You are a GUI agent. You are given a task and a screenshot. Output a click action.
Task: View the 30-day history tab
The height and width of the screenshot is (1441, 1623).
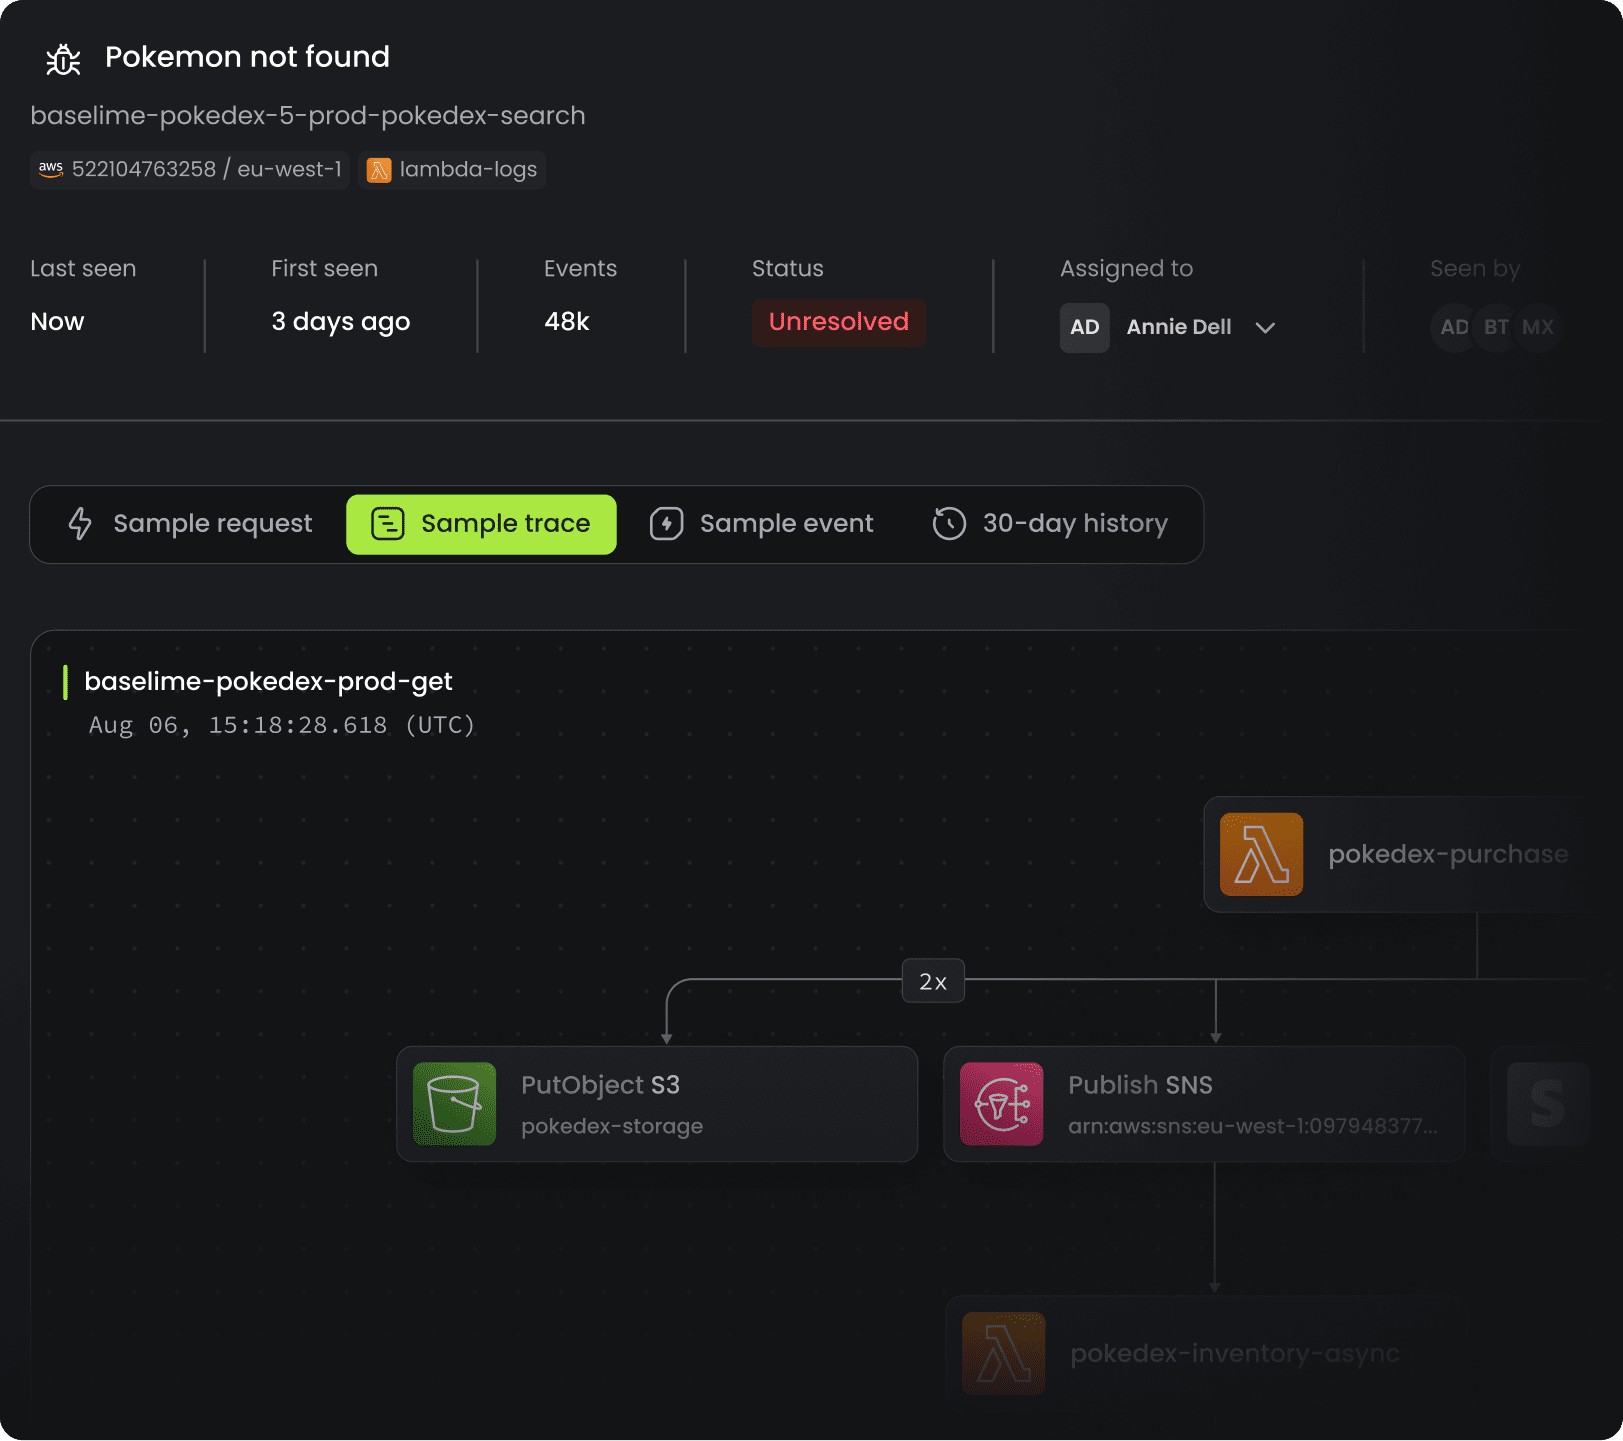[1050, 524]
